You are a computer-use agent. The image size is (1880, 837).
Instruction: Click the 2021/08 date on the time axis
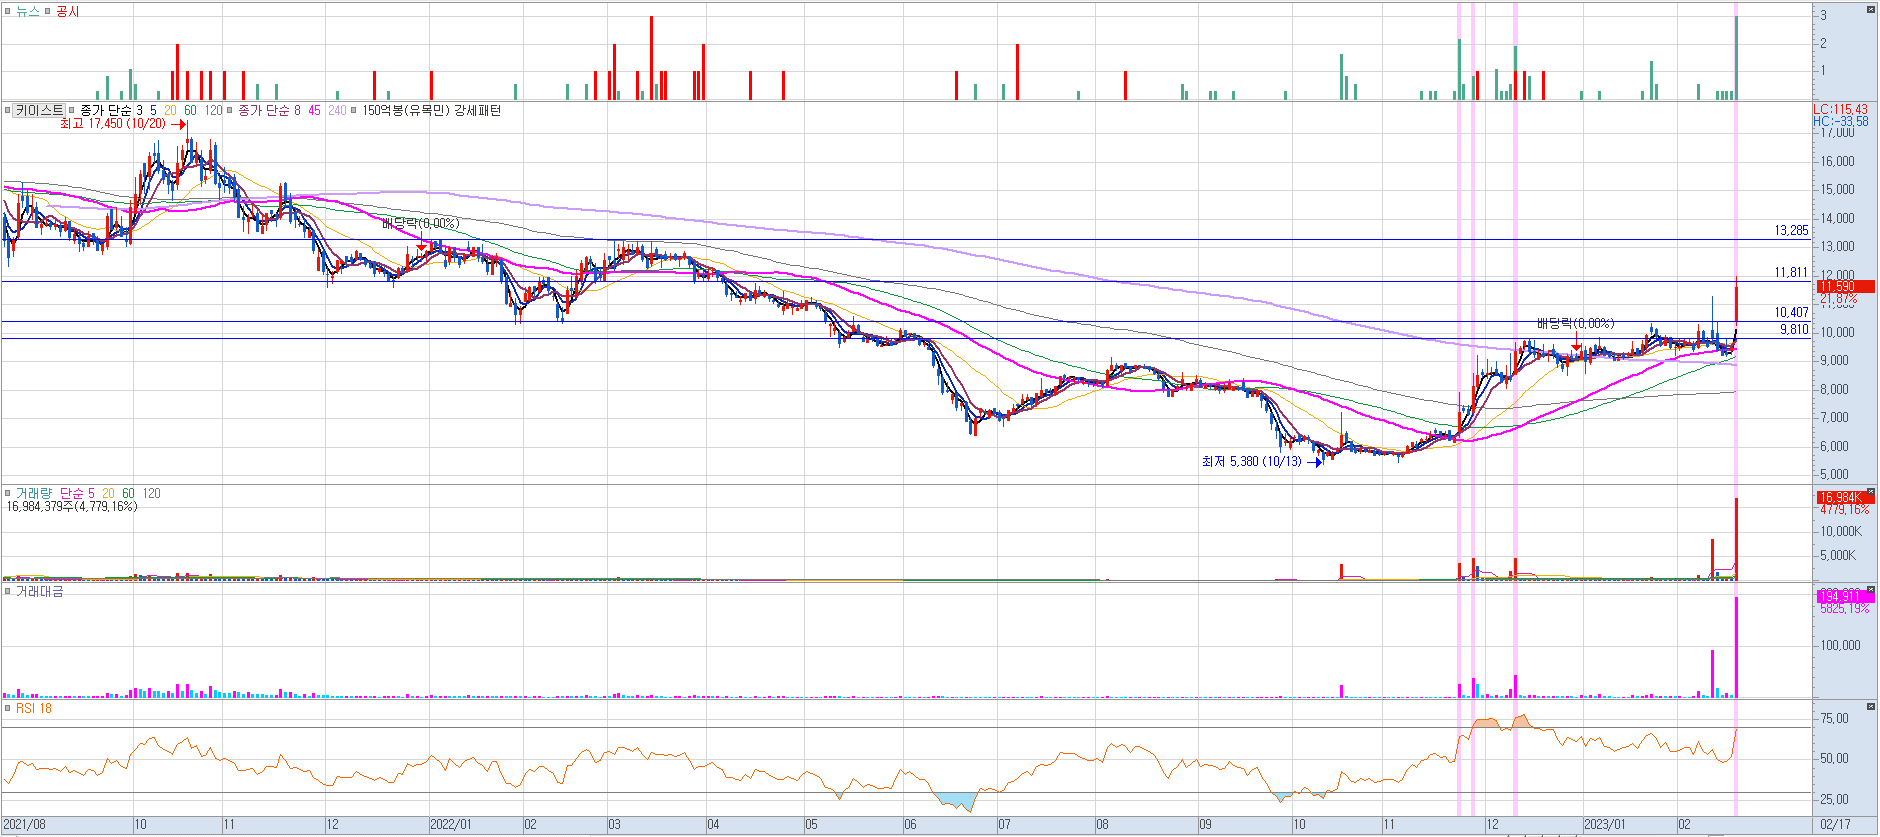click(x=25, y=825)
